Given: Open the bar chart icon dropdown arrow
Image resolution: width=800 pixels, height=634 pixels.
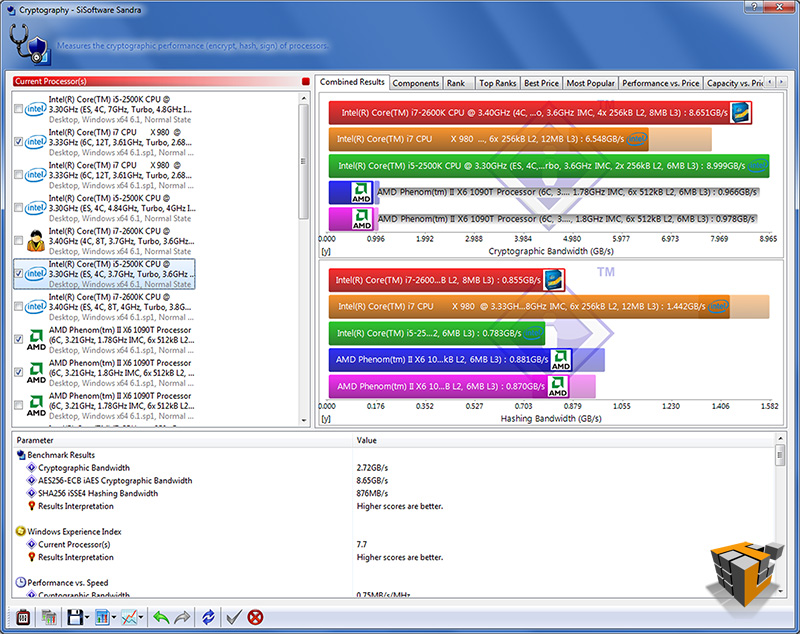Looking at the screenshot, I should (114, 618).
